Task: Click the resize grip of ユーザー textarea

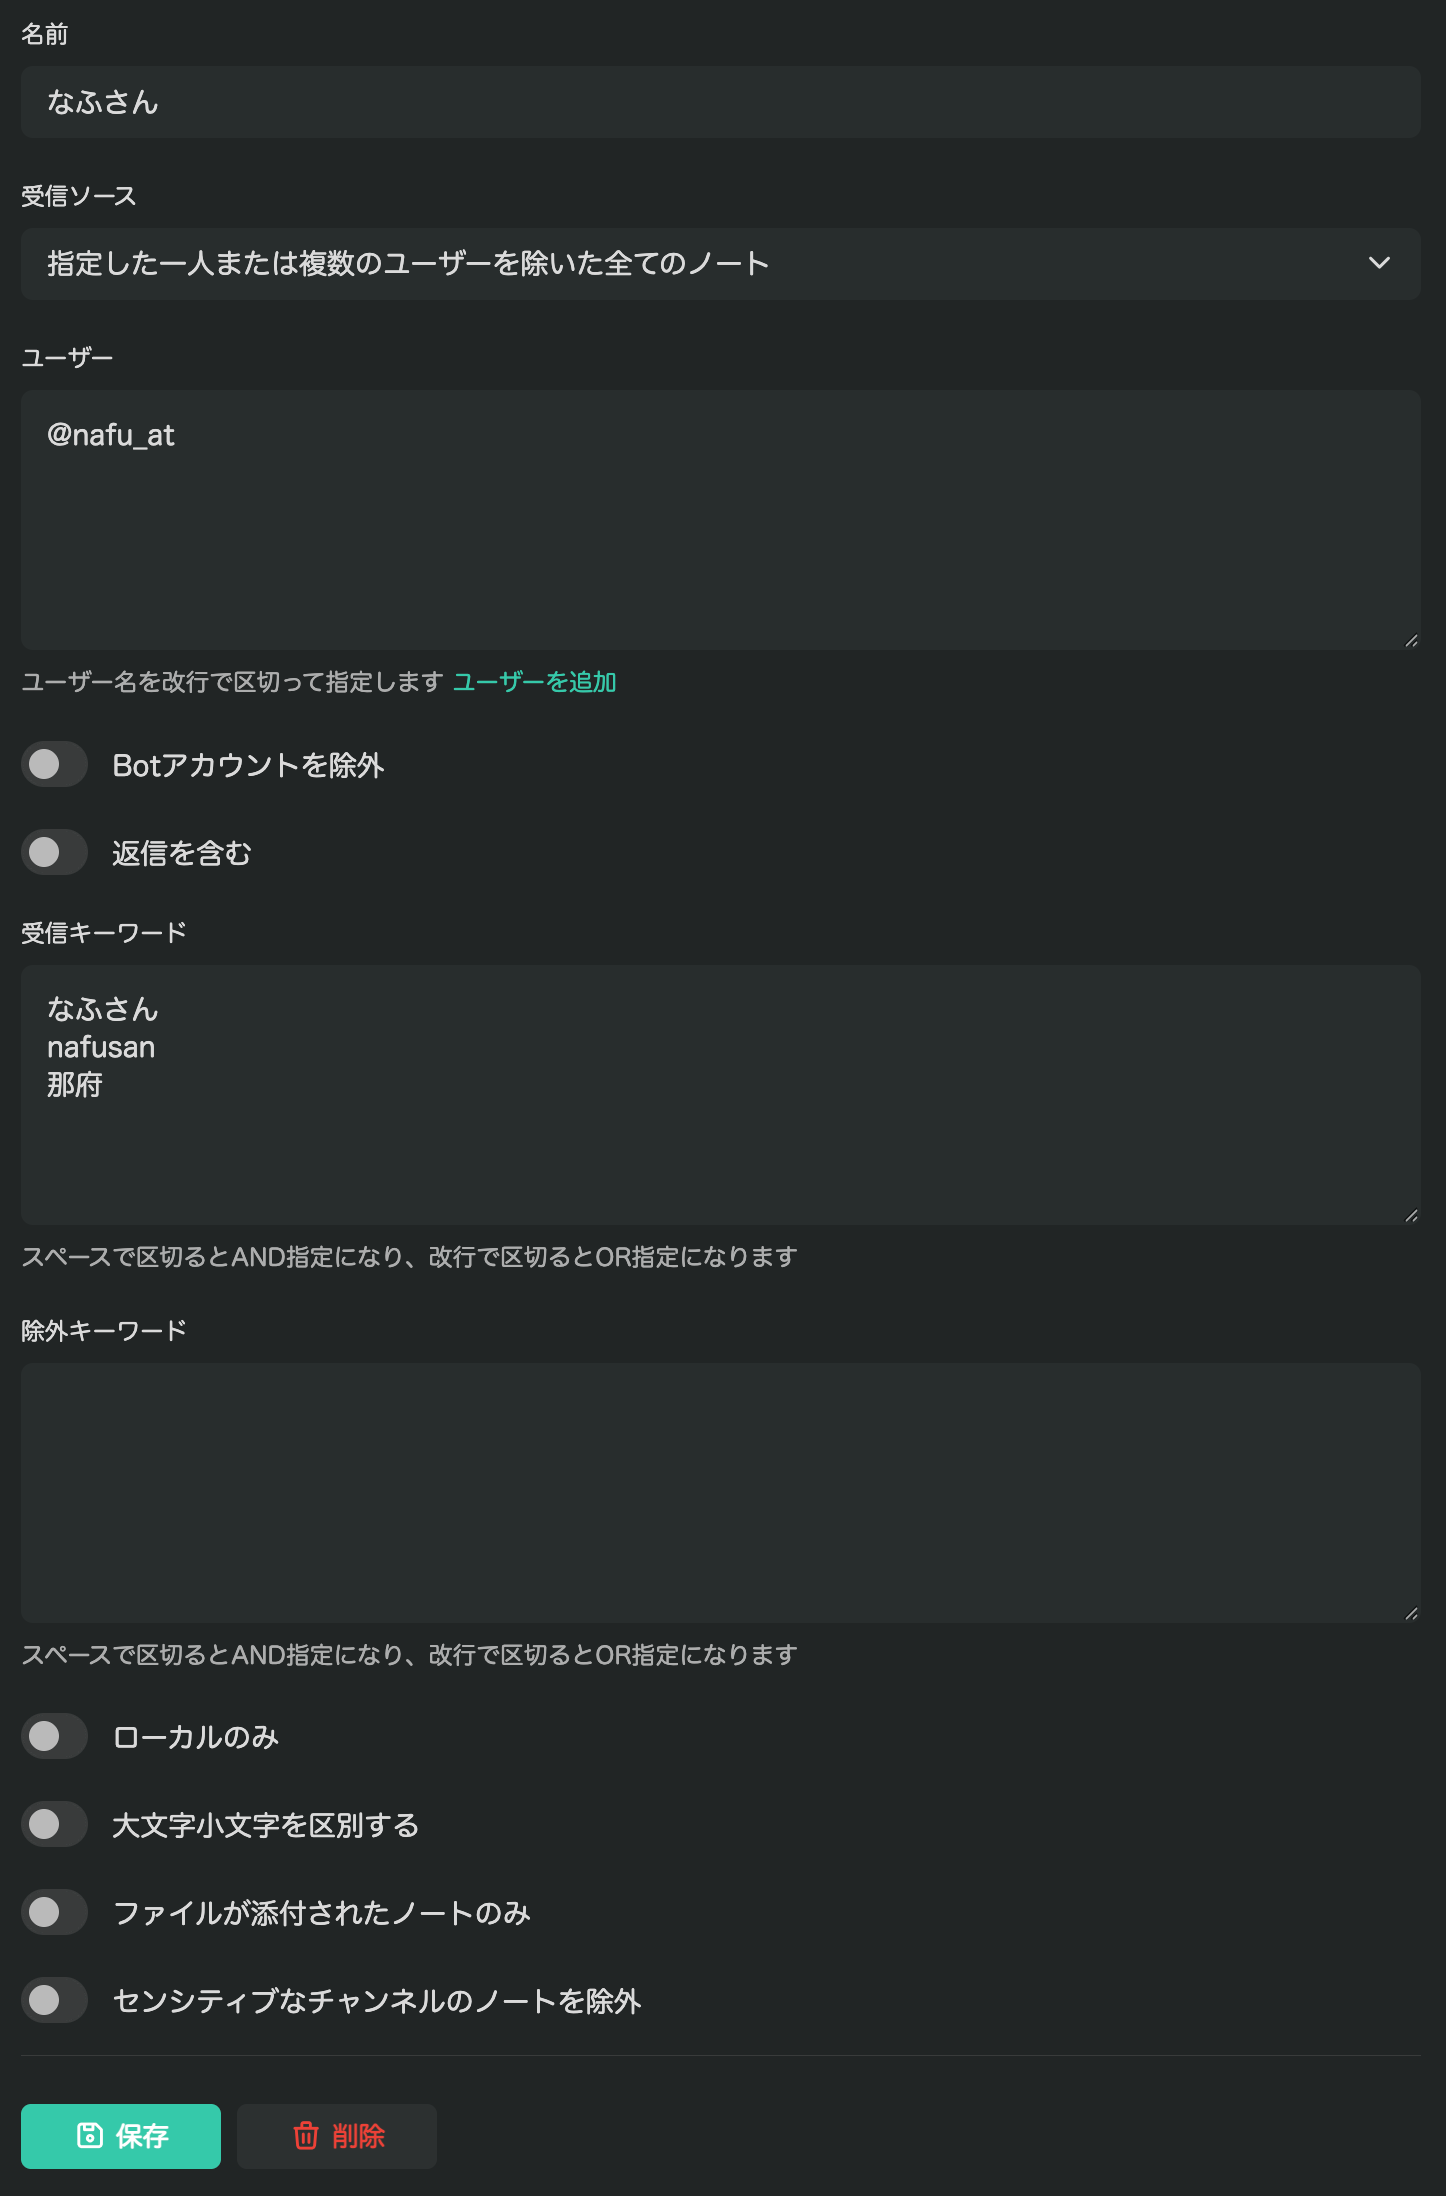Action: coord(1411,640)
